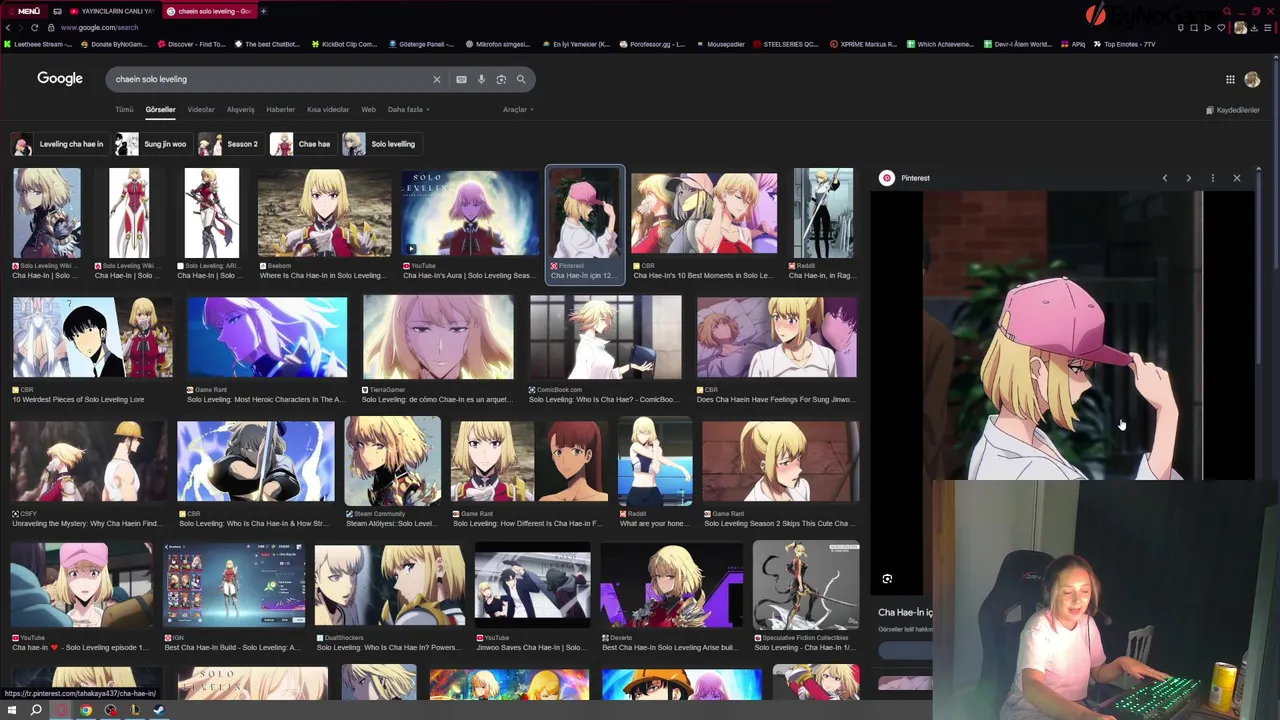Switch to the Haberler tab
The height and width of the screenshot is (720, 1280).
[x=280, y=109]
